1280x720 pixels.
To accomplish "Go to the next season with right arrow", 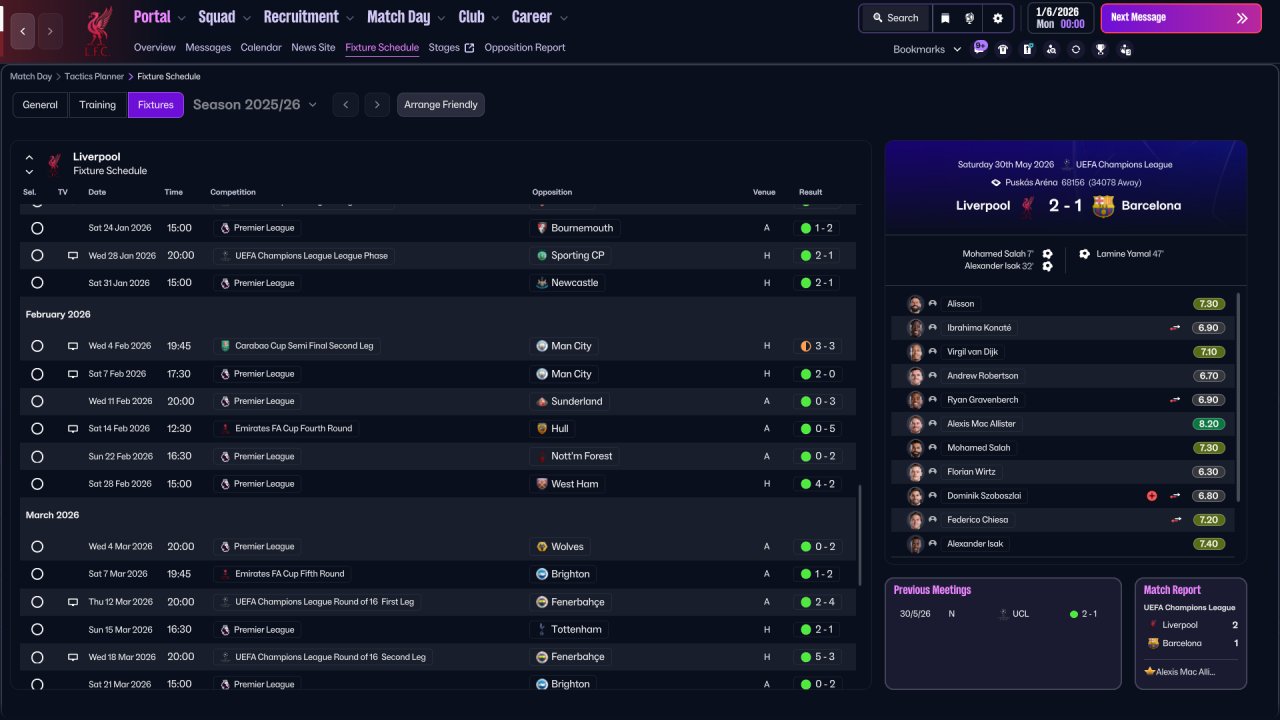I will [377, 105].
